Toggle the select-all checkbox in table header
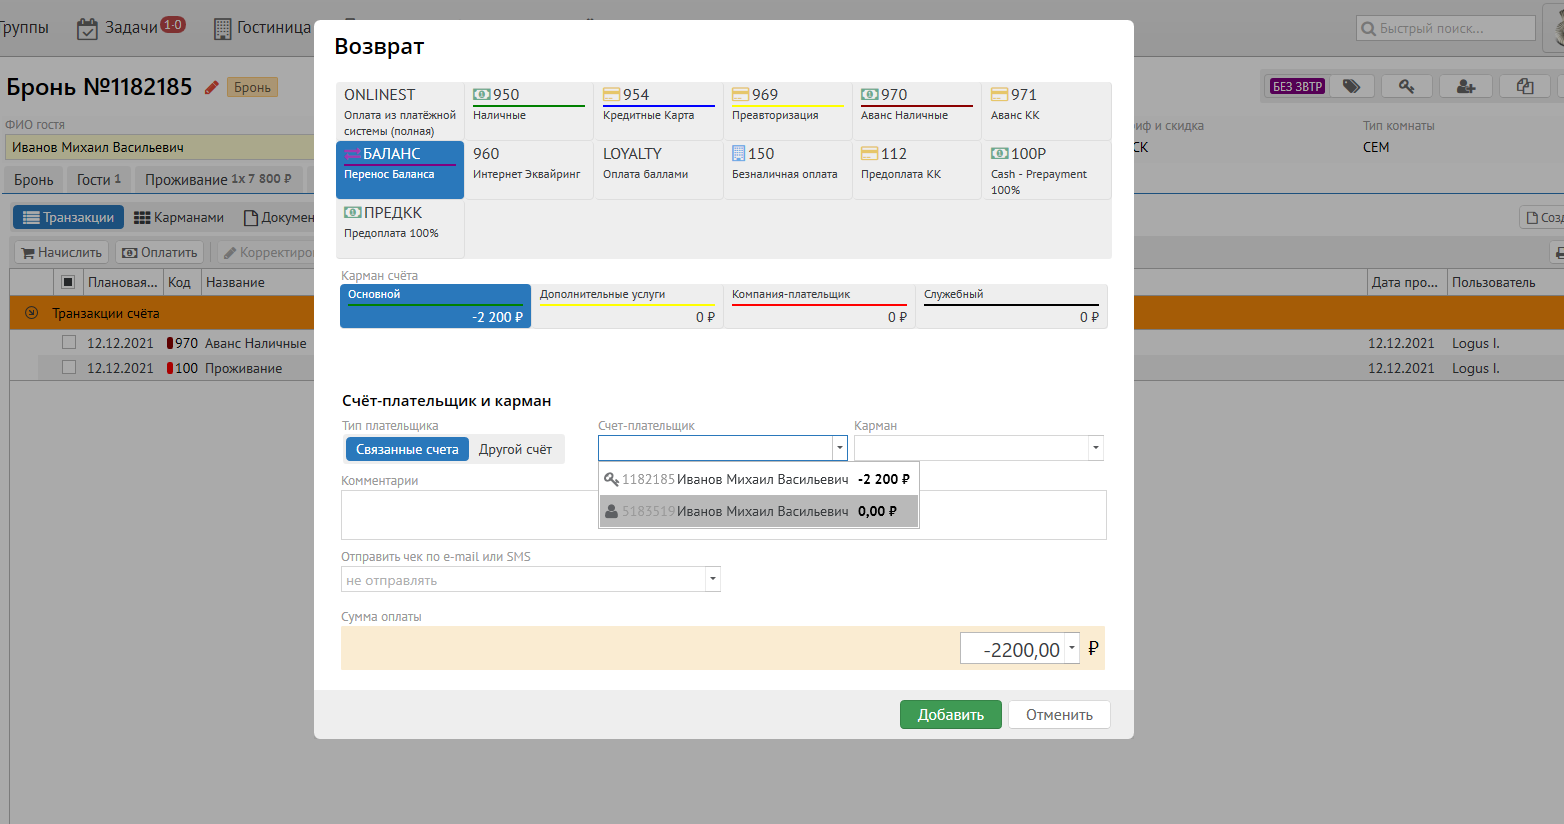Viewport: 1564px width, 824px height. (x=68, y=282)
